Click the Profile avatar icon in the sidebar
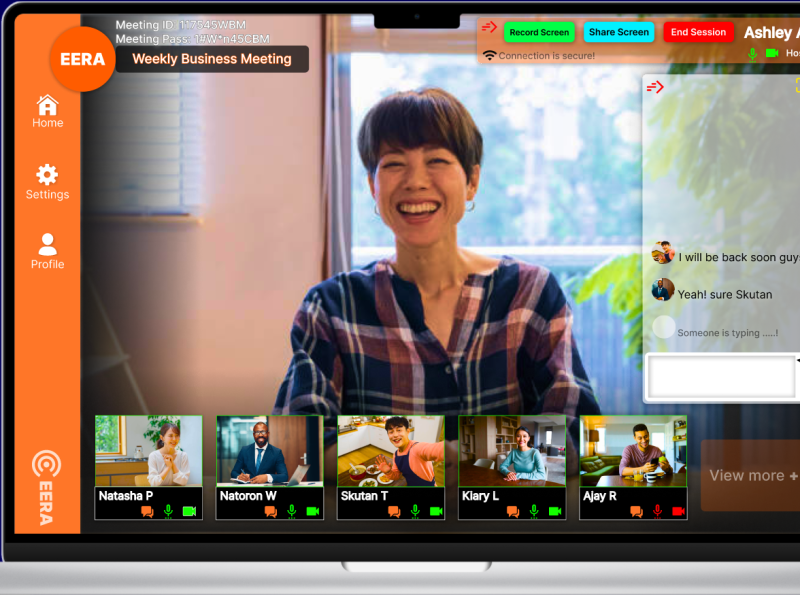Screen dimensions: 800x595 tap(47, 240)
